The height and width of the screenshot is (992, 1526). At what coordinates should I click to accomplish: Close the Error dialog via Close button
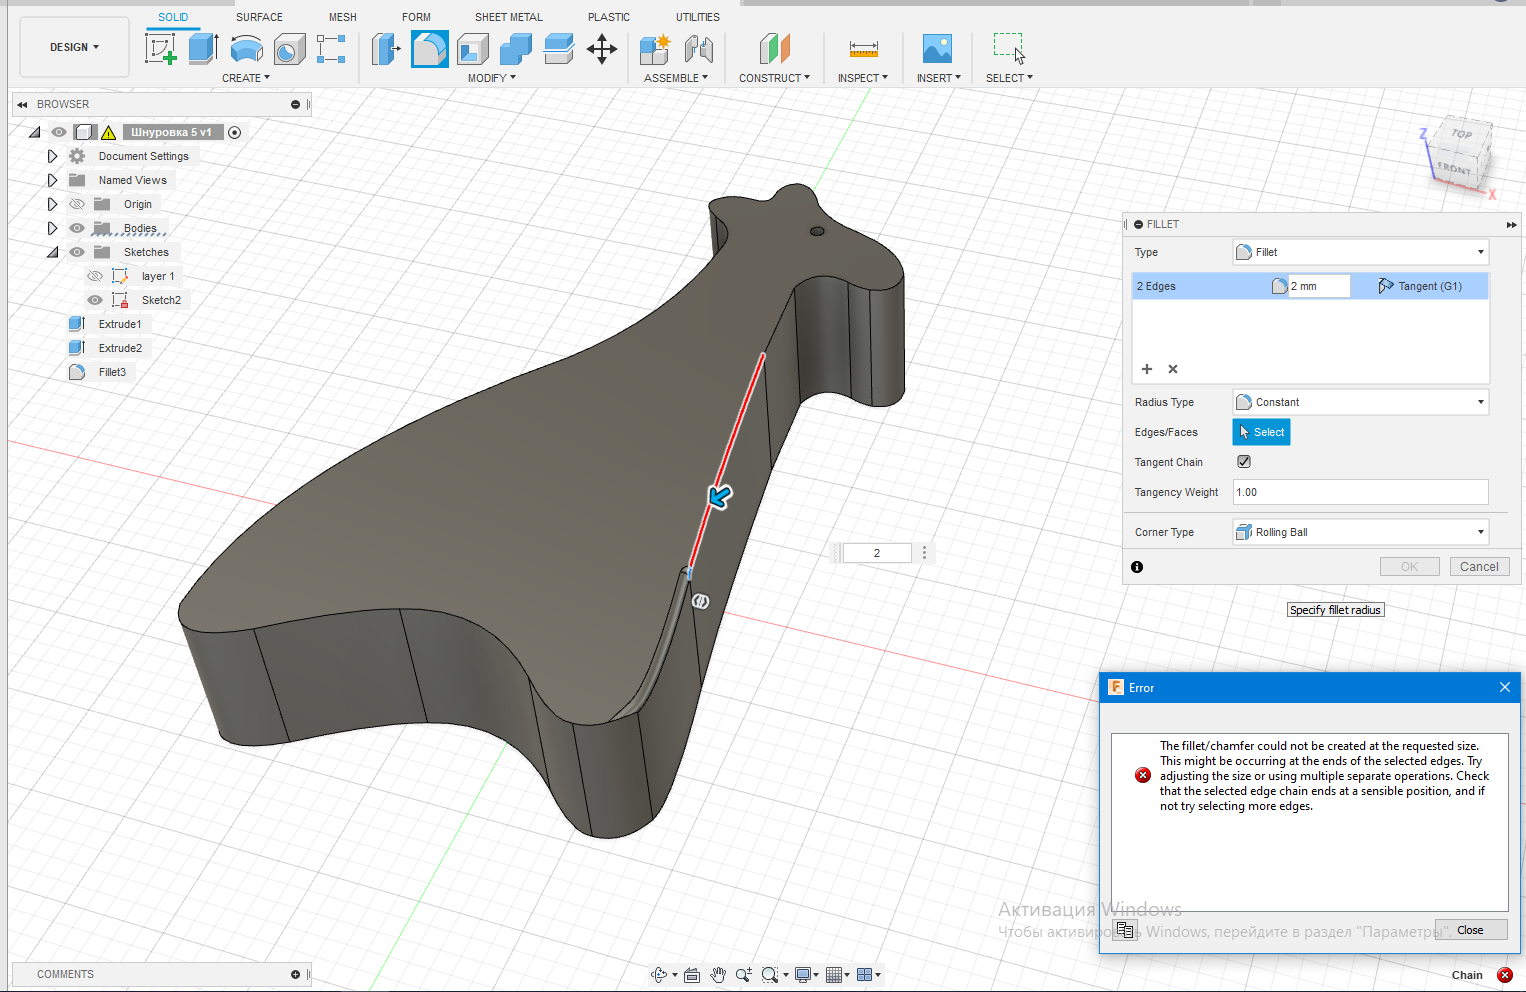(1470, 930)
